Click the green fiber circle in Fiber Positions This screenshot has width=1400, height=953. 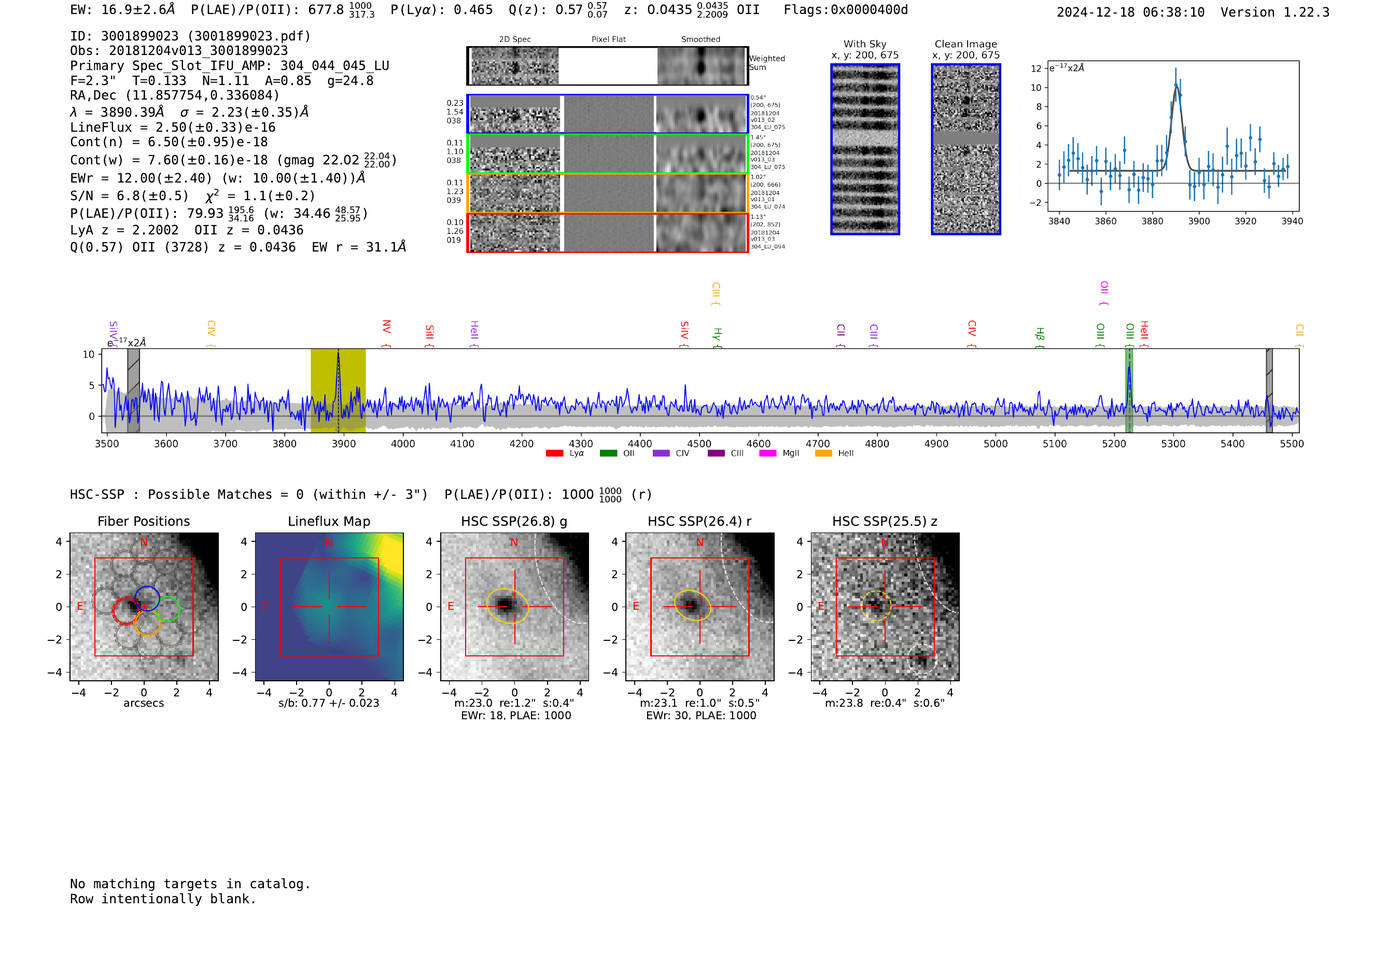pyautogui.click(x=166, y=609)
